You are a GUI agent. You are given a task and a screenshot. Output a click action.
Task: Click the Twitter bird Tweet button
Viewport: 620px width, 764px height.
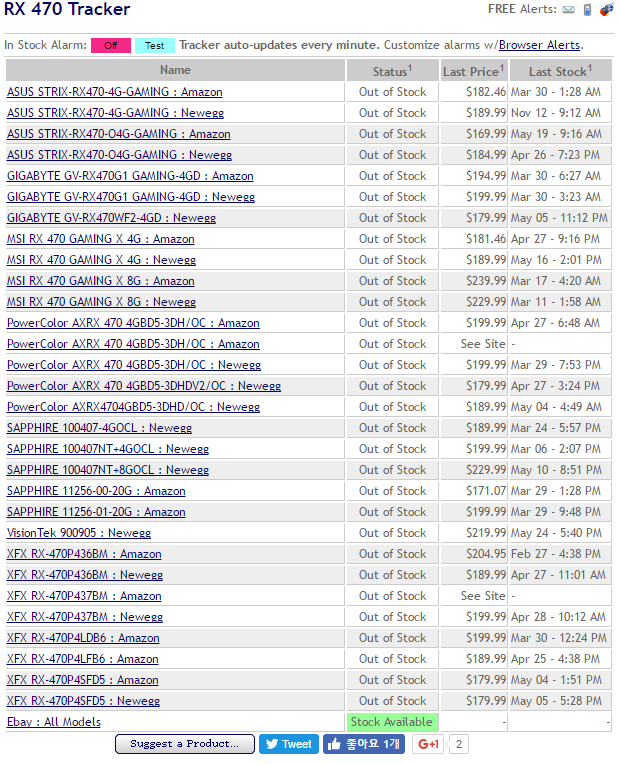pyautogui.click(x=289, y=744)
